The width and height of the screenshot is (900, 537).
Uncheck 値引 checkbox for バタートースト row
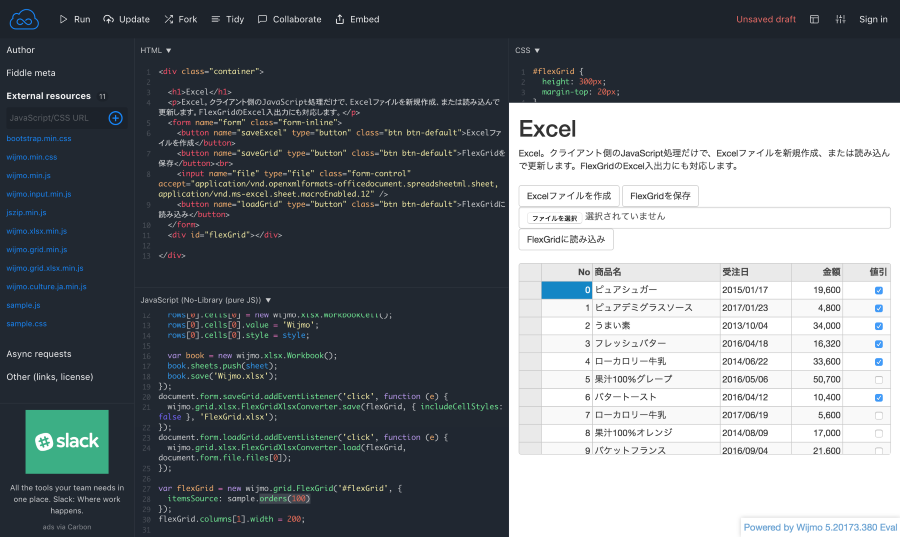point(879,398)
